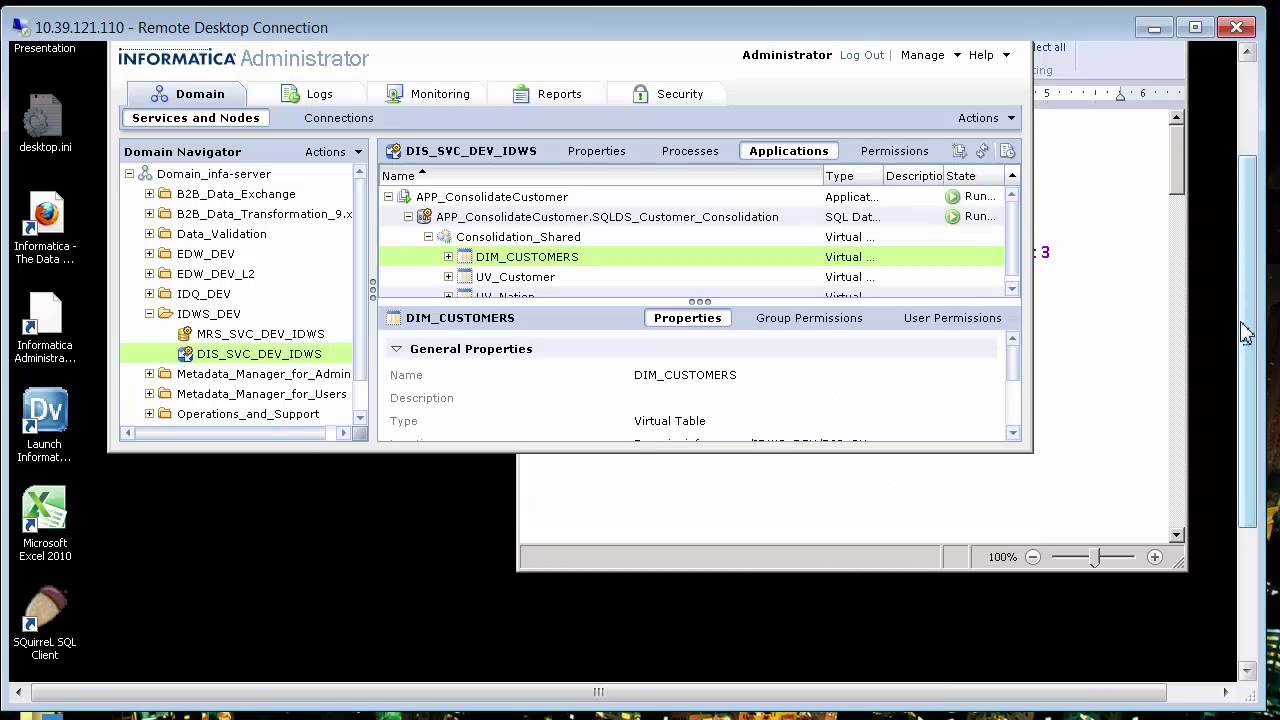Open Domain Navigator Actions menu
Screen dimensions: 1280x720
pos(334,152)
